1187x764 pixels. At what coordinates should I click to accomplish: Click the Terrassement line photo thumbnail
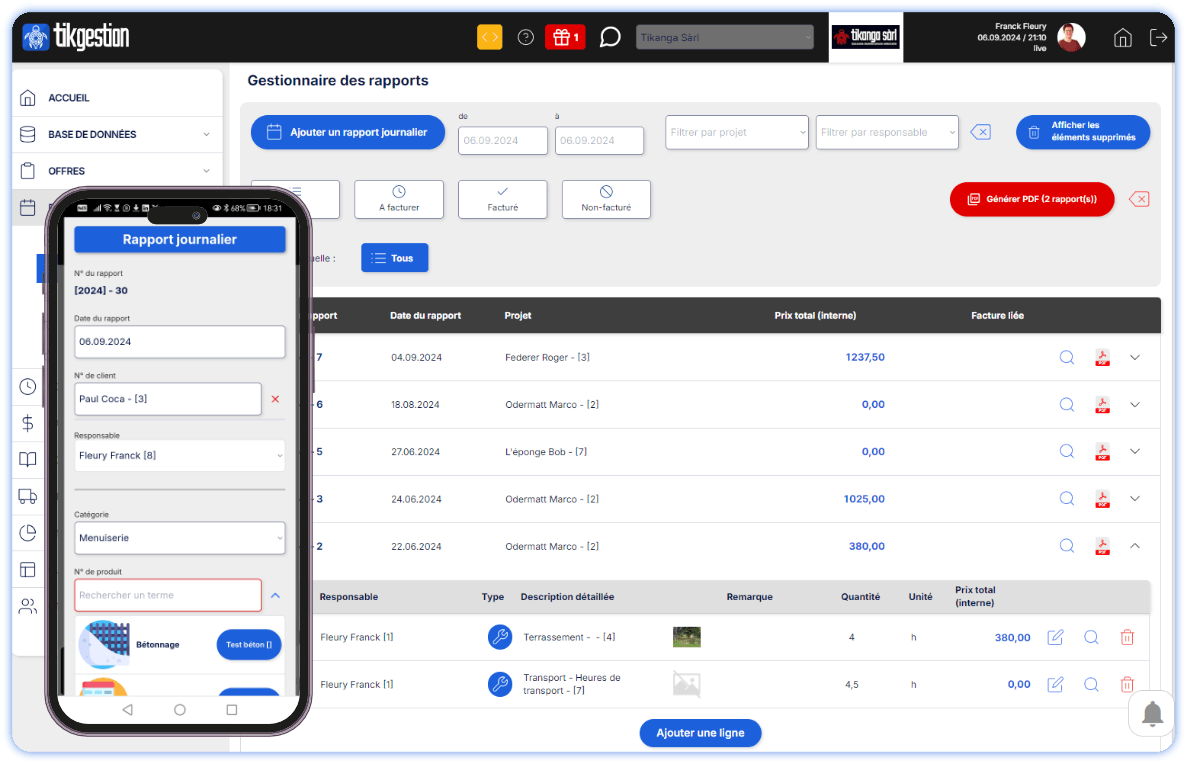687,637
